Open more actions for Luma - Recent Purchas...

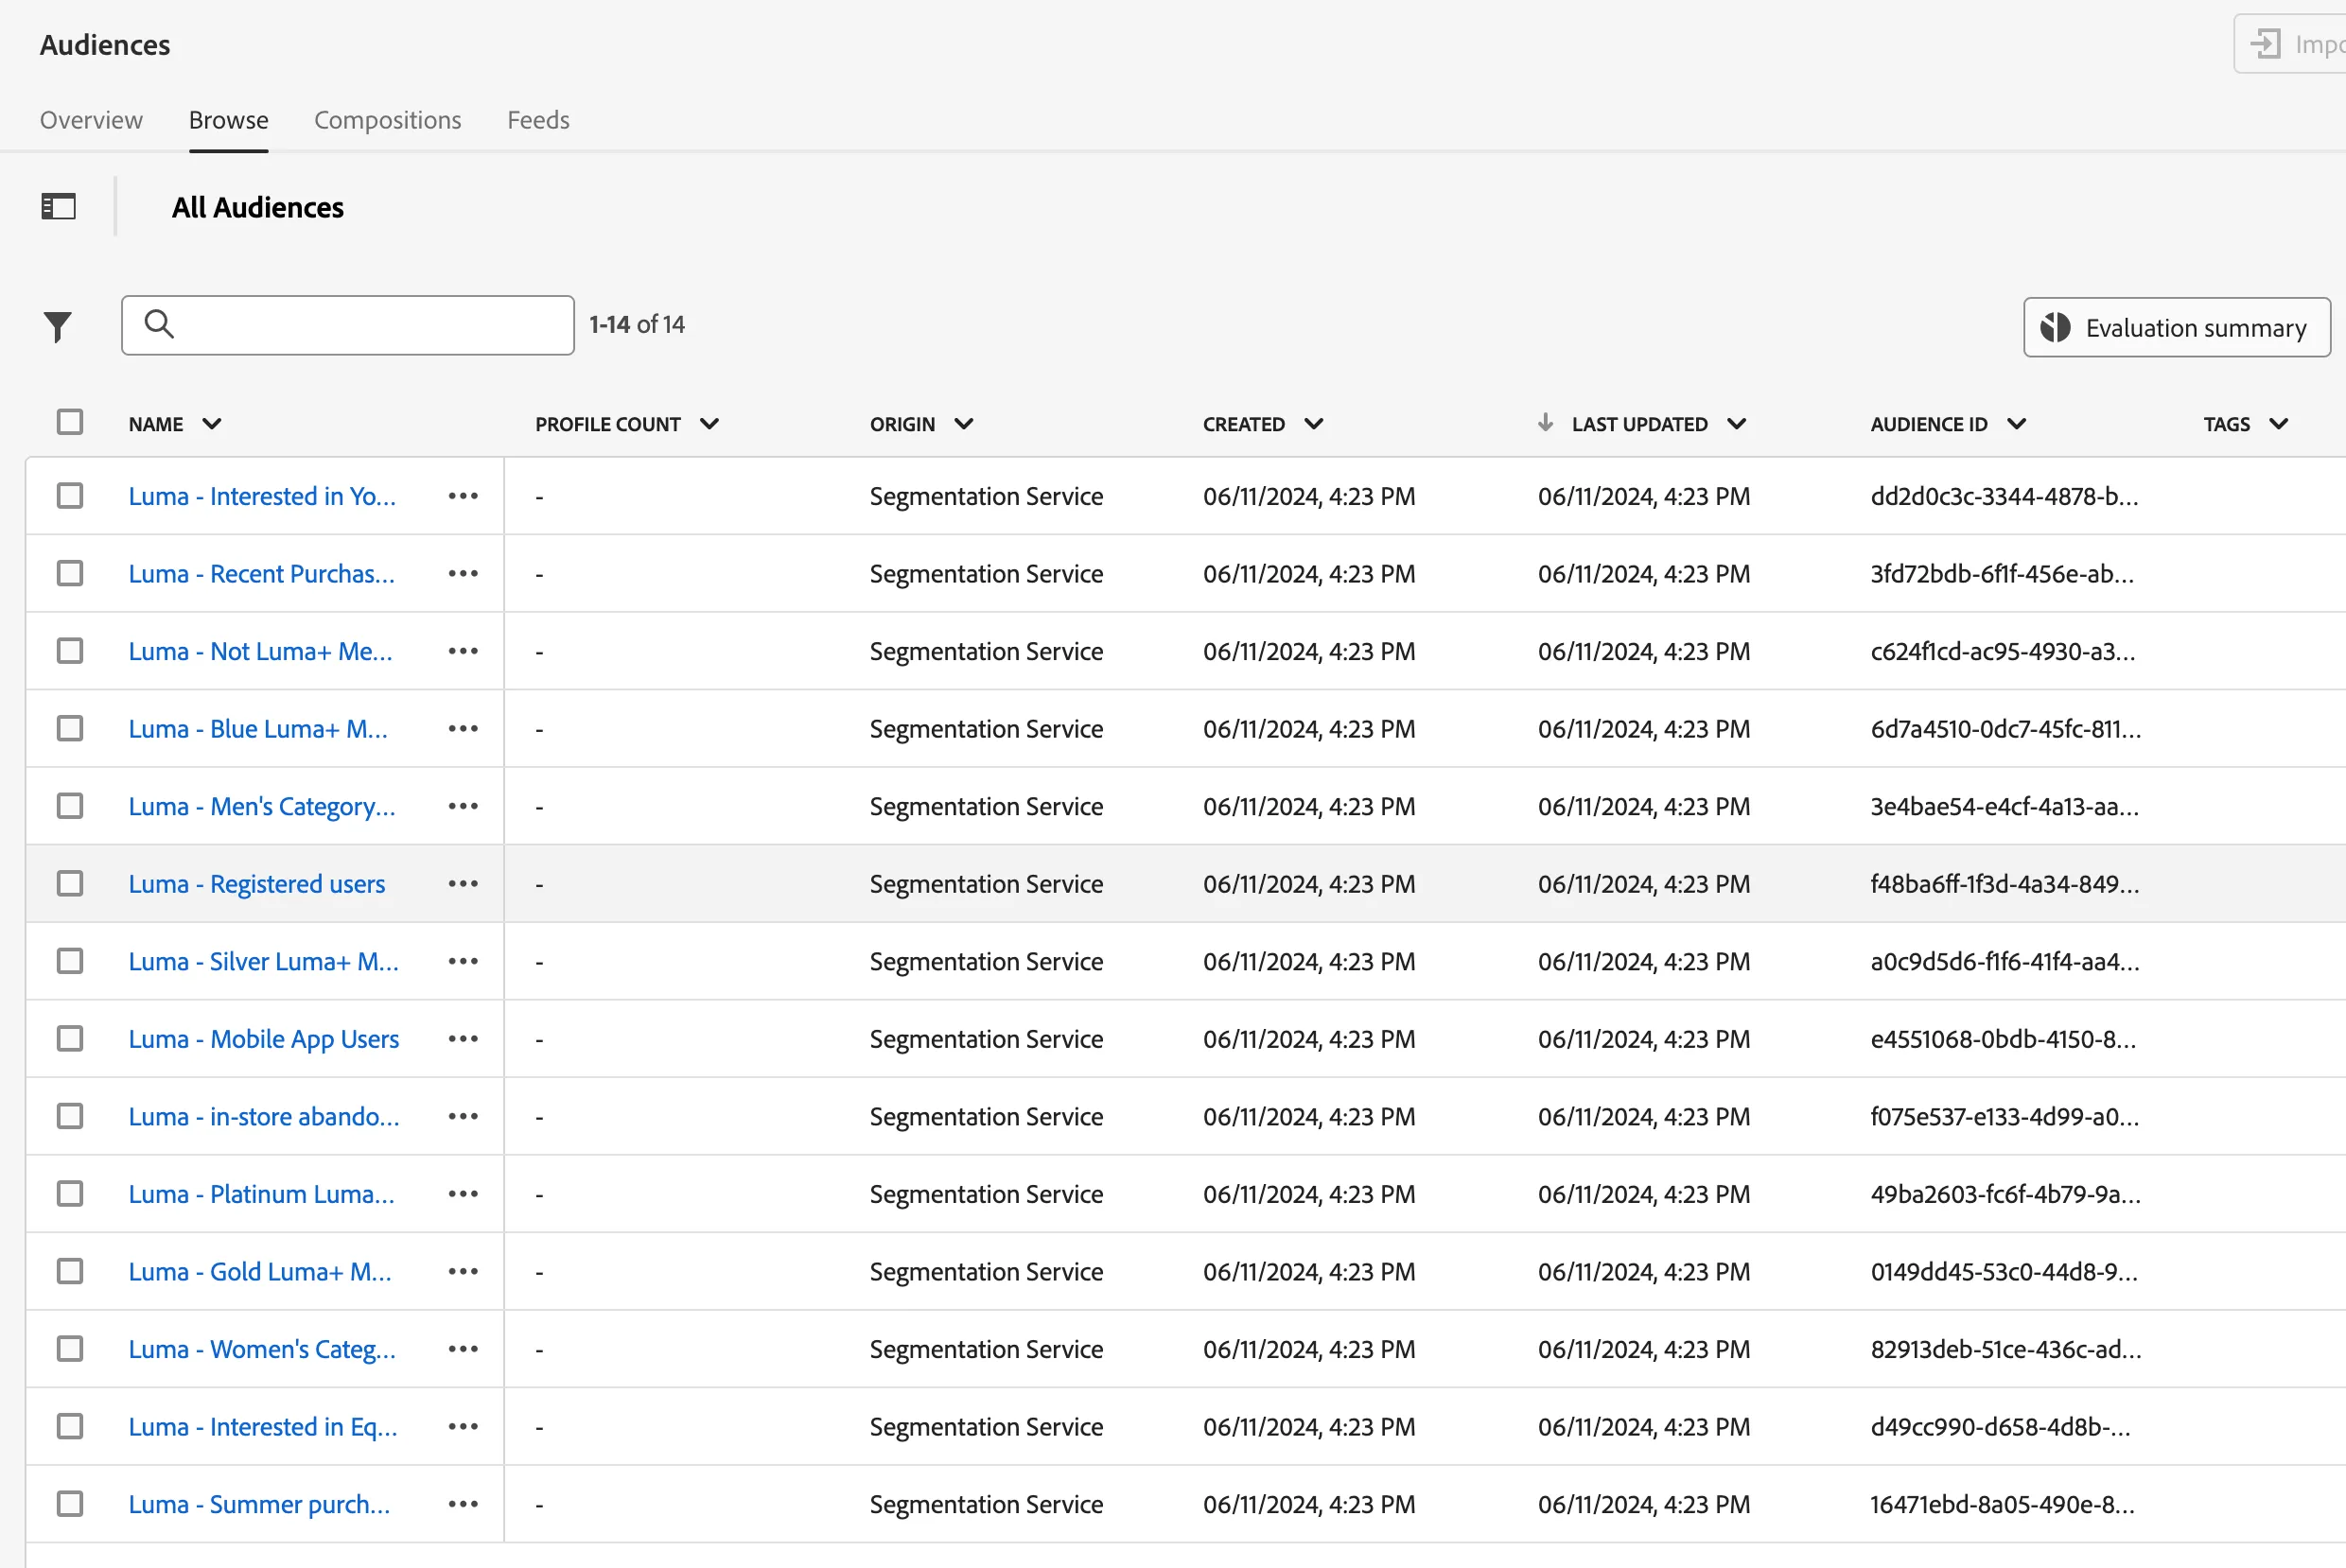(x=463, y=574)
